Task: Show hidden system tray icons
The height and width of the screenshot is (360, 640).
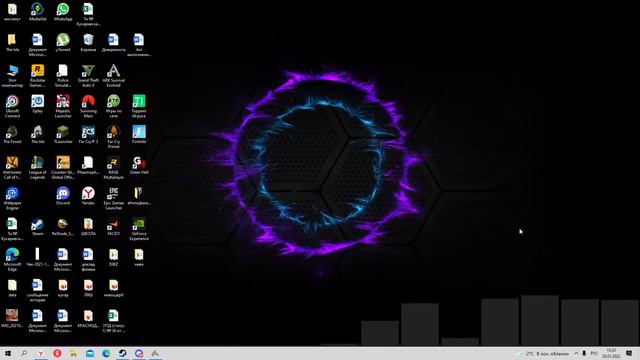Action: tap(576, 353)
